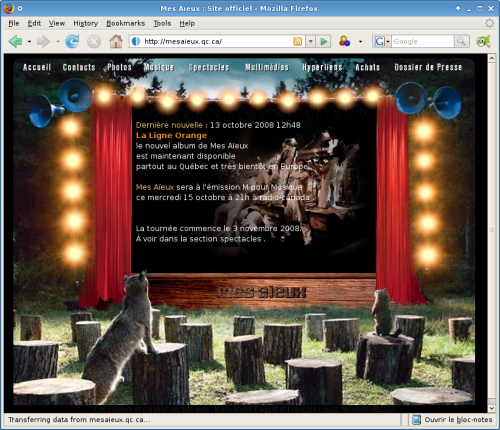This screenshot has width=500, height=430.
Task: Open the Multimédias site link
Action: coord(267,67)
